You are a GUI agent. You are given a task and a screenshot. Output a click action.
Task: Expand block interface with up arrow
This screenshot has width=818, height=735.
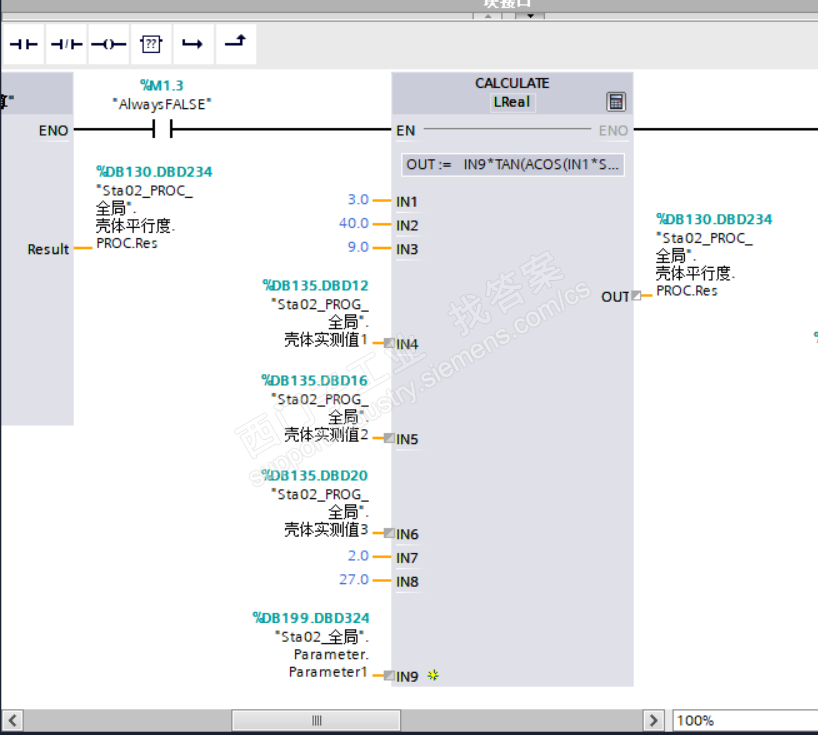click(x=488, y=16)
